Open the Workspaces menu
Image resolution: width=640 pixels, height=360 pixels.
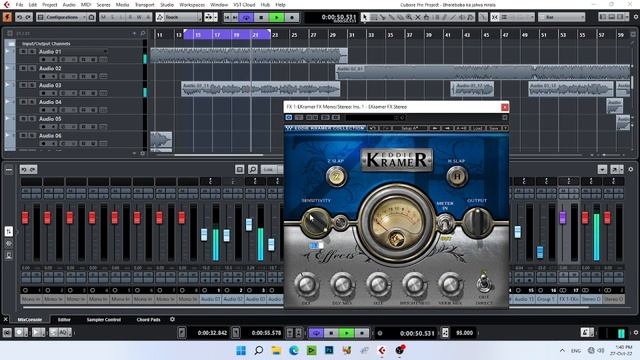coord(192,5)
